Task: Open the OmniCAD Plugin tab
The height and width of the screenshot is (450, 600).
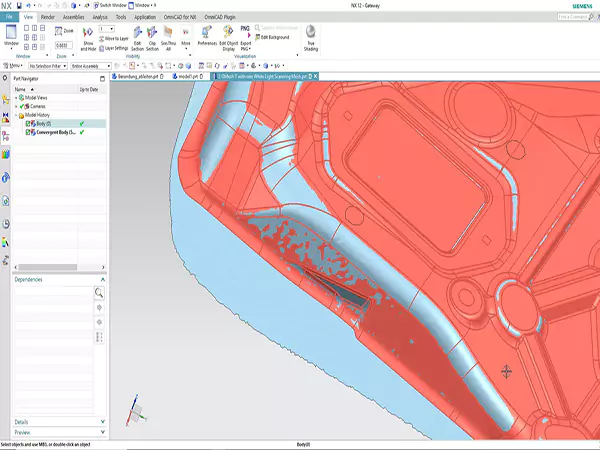Action: point(220,17)
